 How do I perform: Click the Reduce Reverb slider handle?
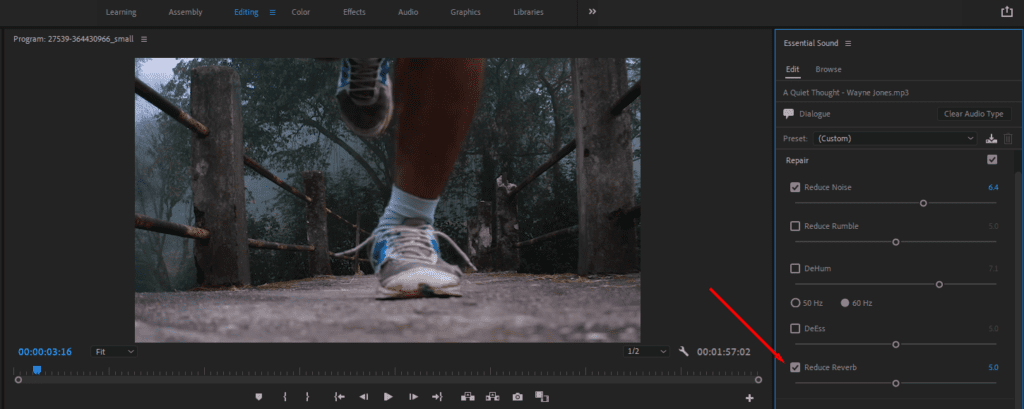point(896,383)
